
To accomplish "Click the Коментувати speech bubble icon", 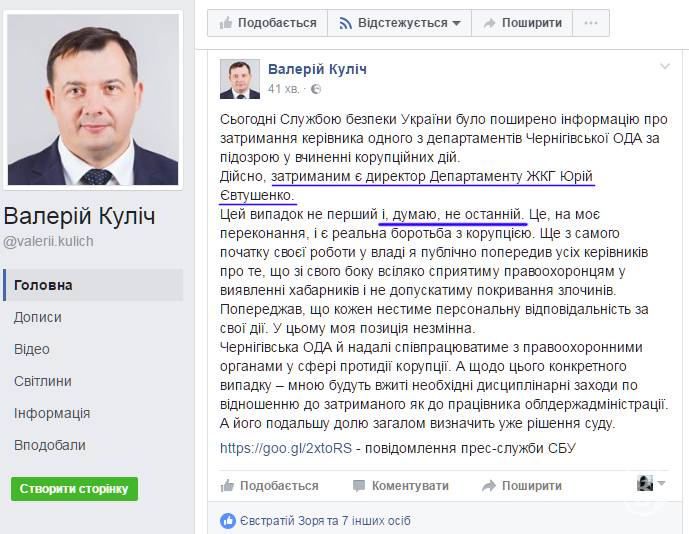I will tap(359, 486).
